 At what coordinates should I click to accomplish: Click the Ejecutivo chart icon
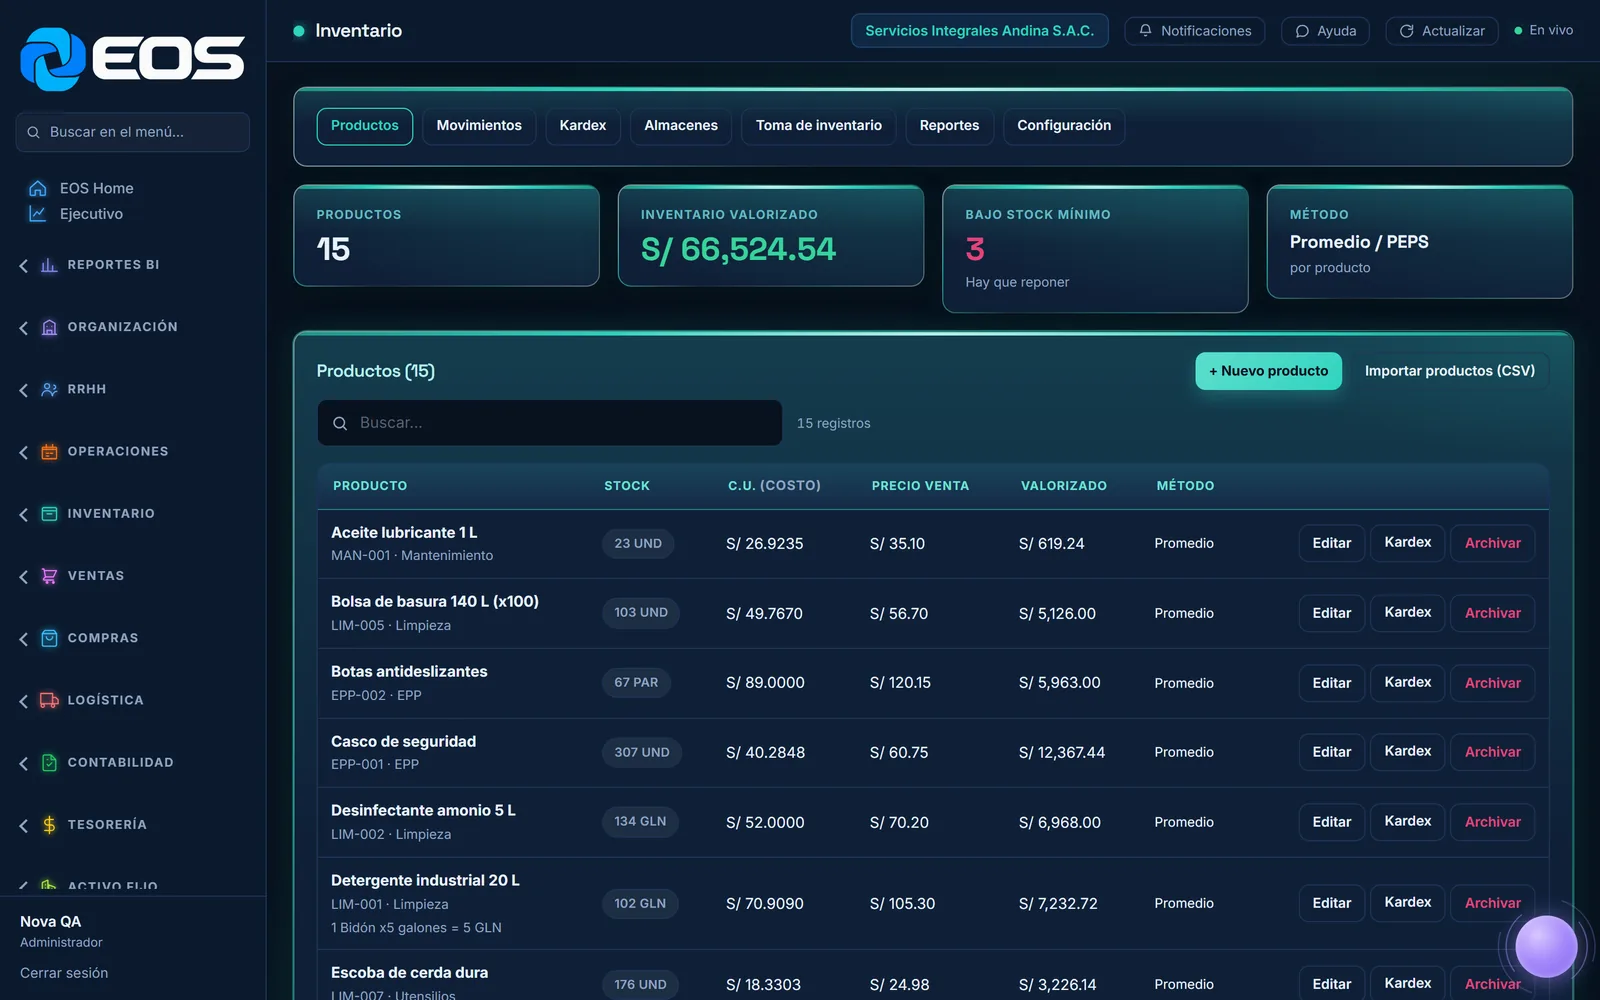[x=38, y=214]
